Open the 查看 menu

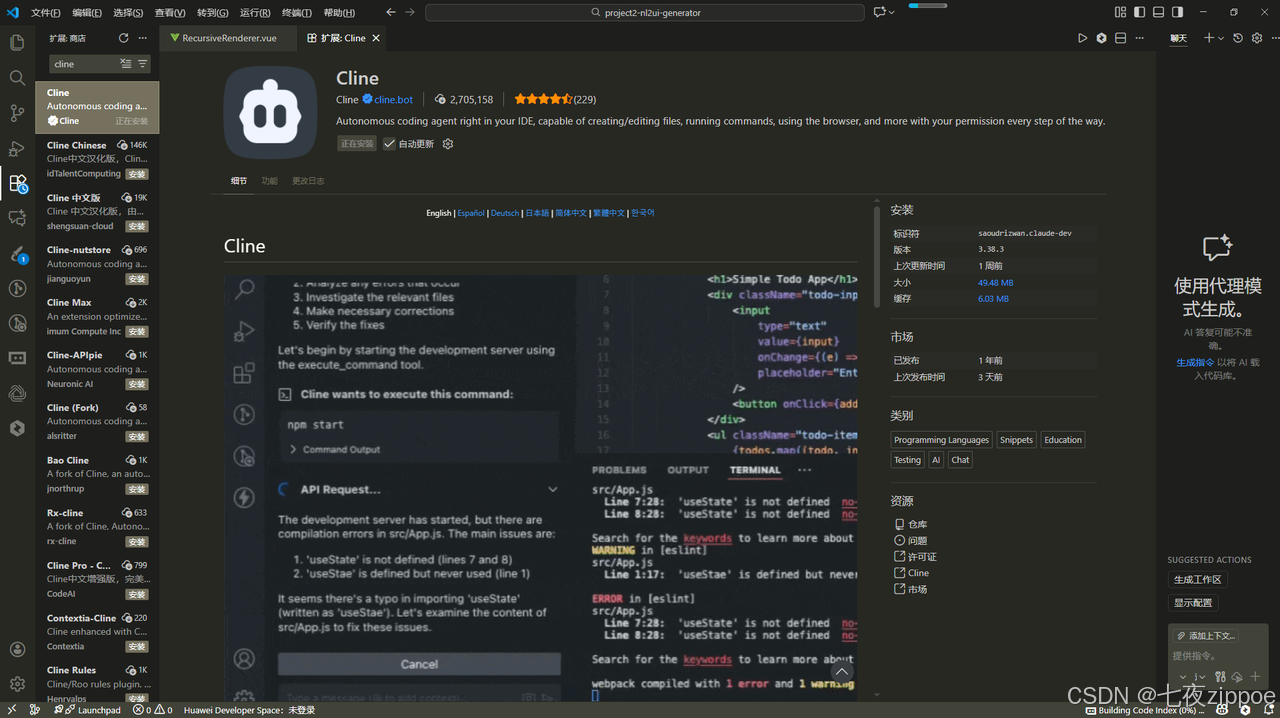(170, 13)
